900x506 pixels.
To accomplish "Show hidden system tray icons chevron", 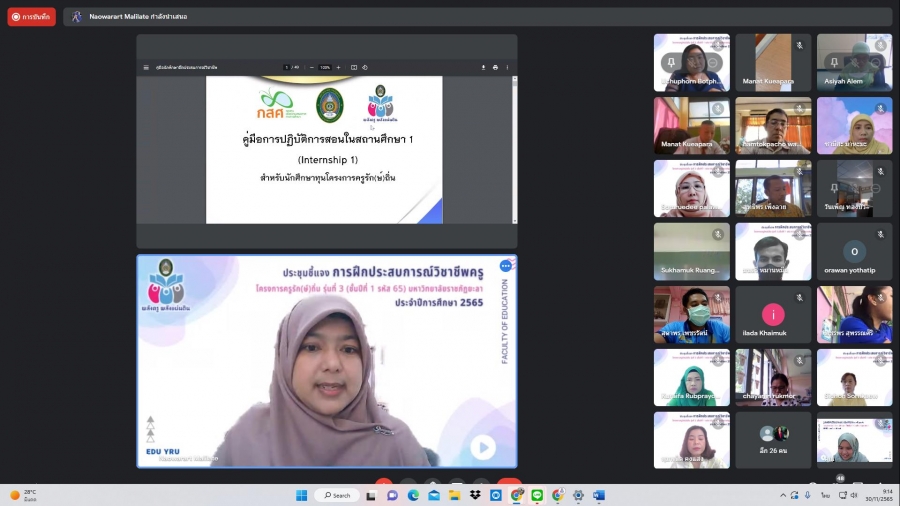I will [783, 495].
